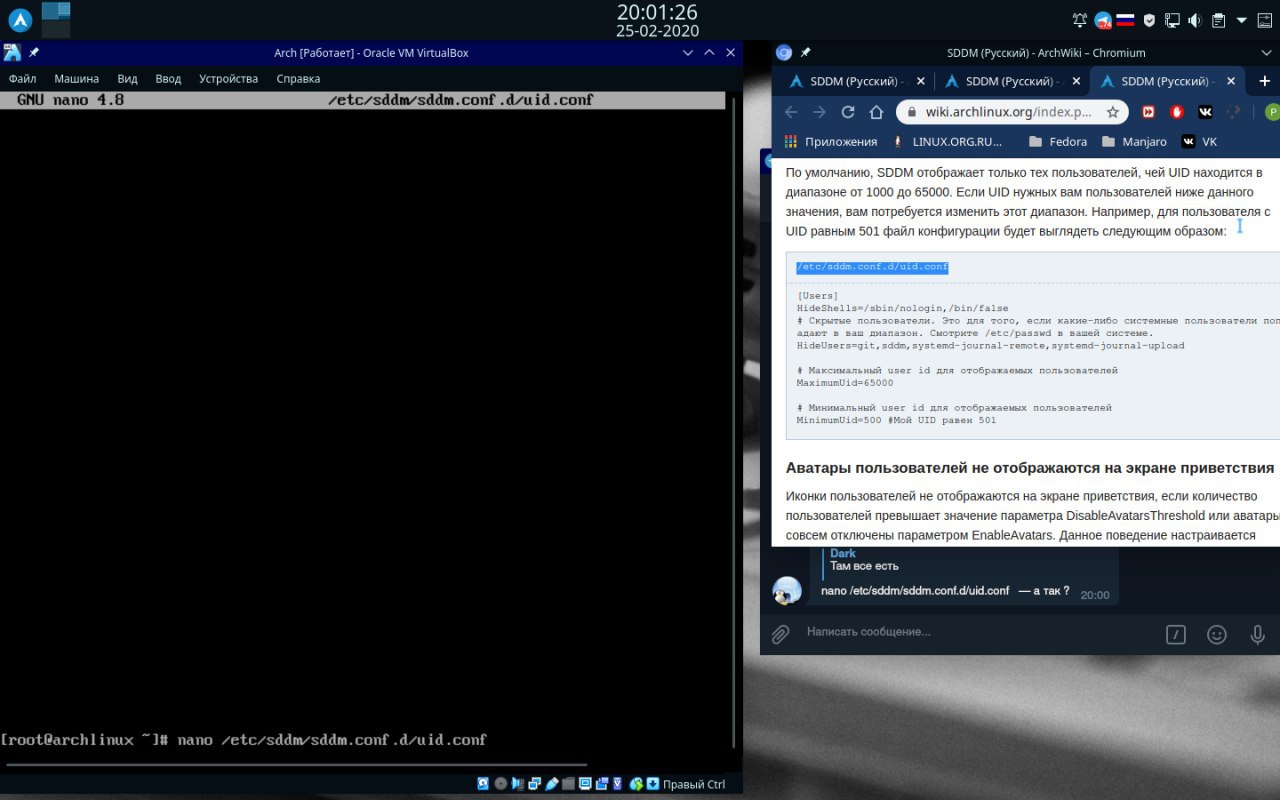Open panel configuration icon at far right

point(1266,20)
